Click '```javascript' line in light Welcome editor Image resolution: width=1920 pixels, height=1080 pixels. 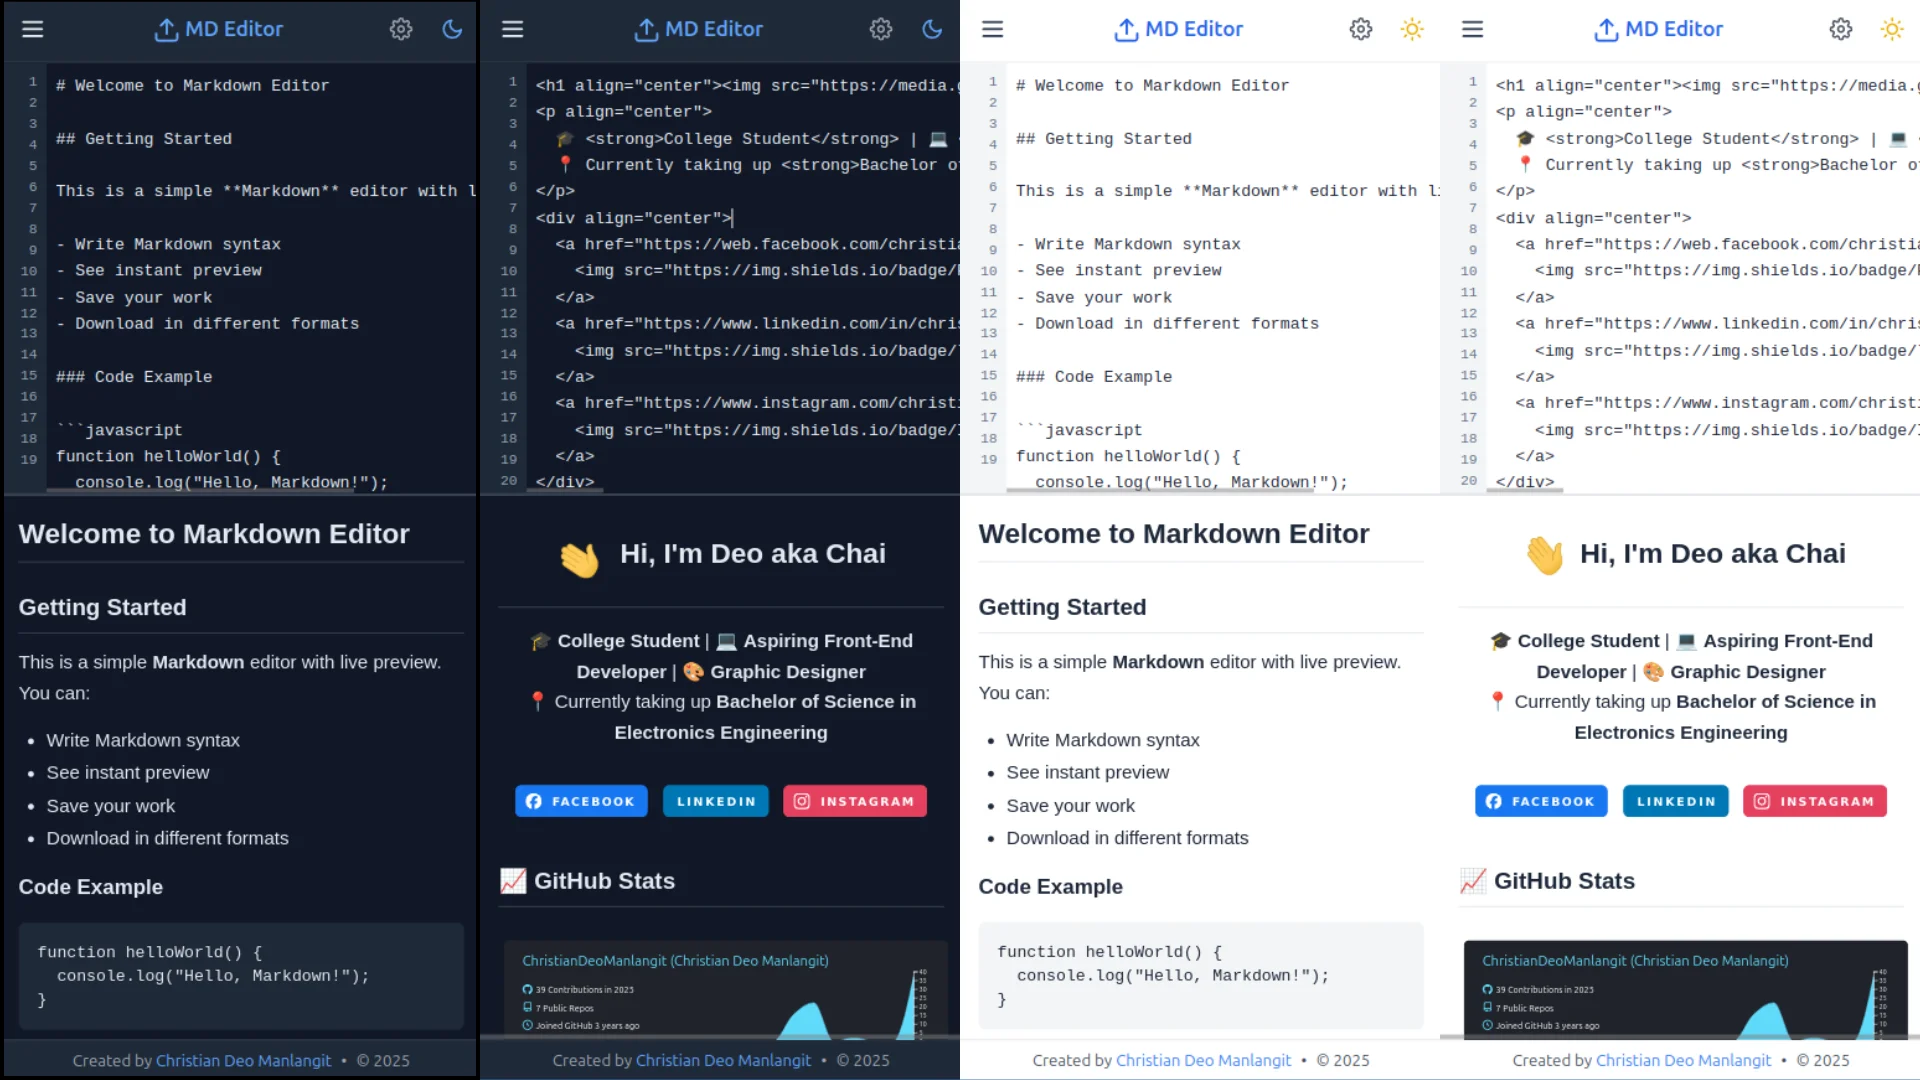pos(1079,430)
